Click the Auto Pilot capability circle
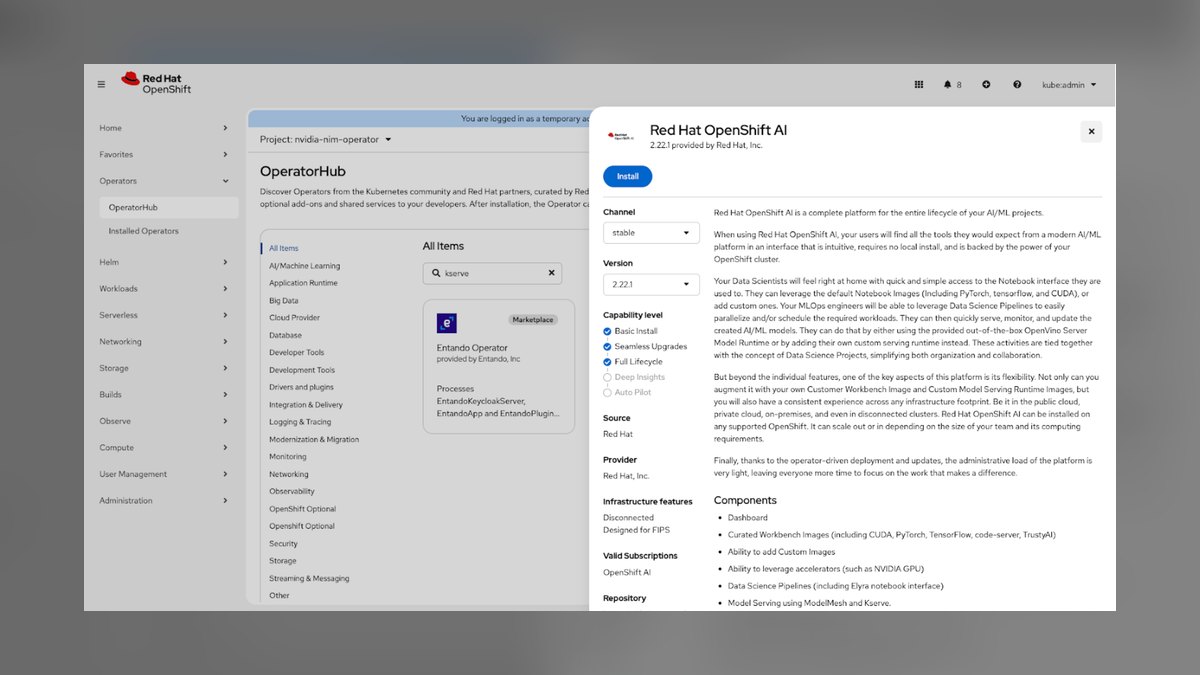Viewport: 1200px width, 675px height. point(607,392)
